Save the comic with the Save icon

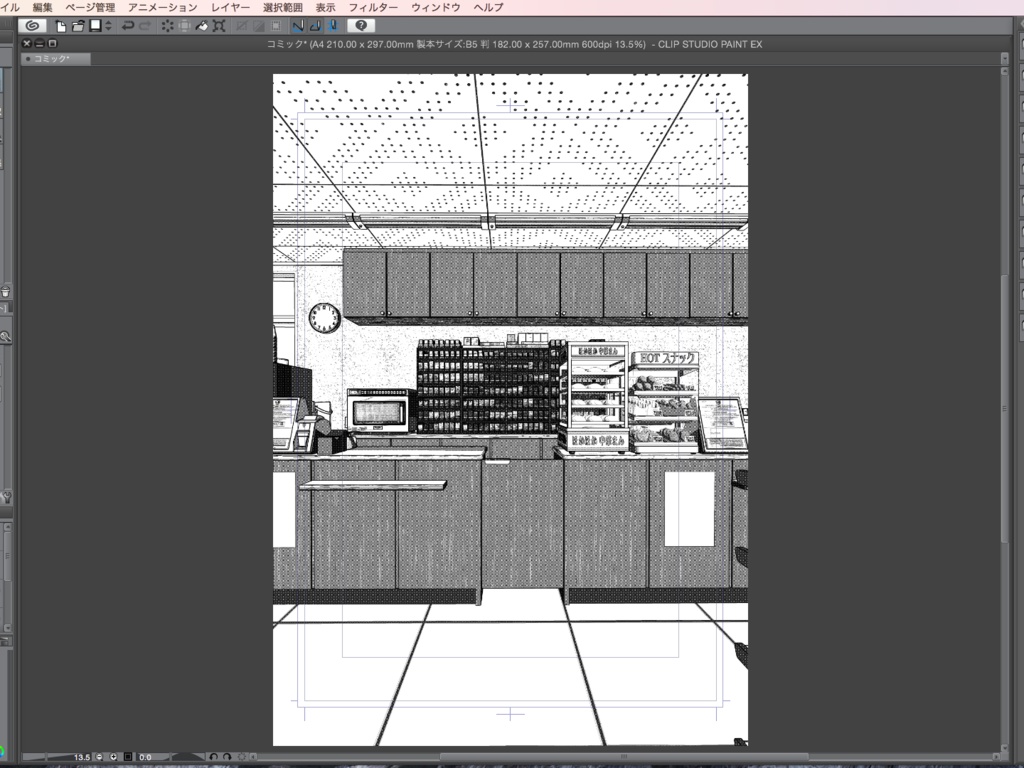pyautogui.click(x=95, y=25)
